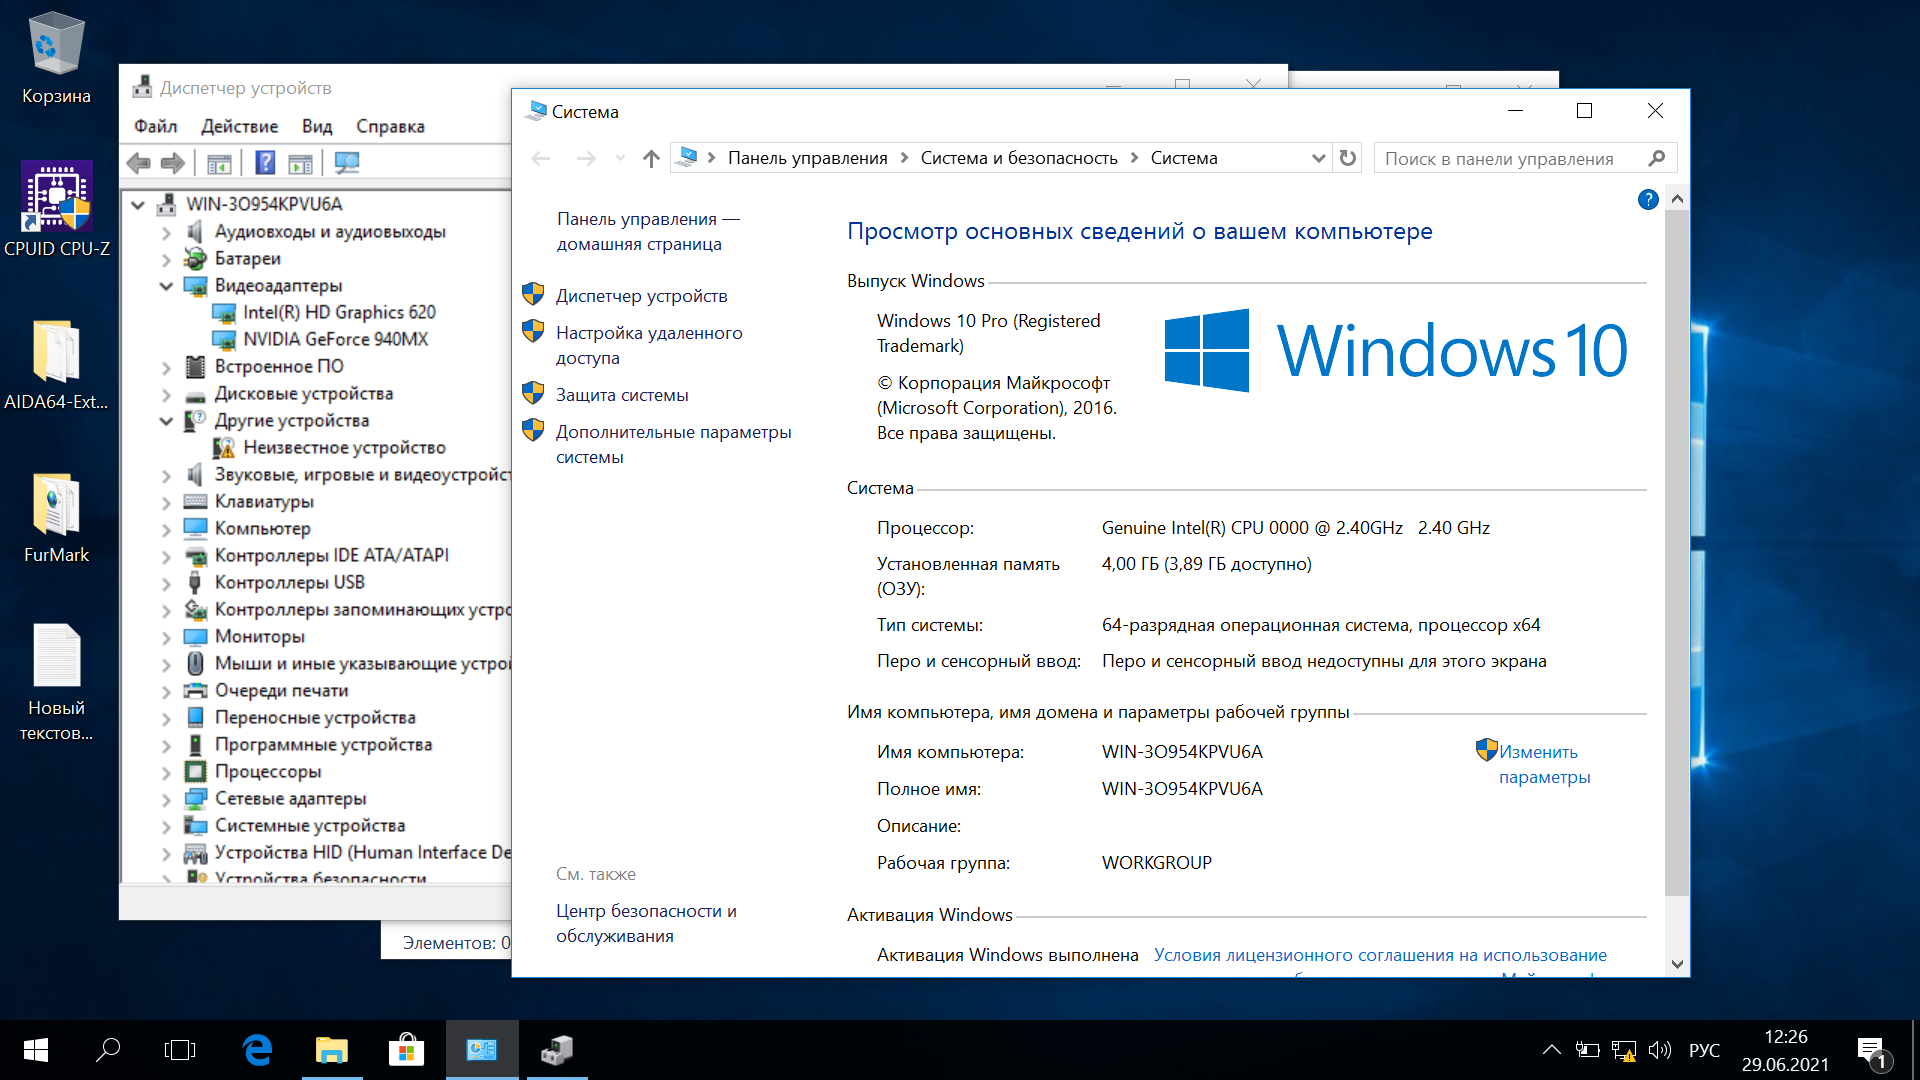Go up one level in Control Panel
The width and height of the screenshot is (1920, 1080).
click(651, 158)
